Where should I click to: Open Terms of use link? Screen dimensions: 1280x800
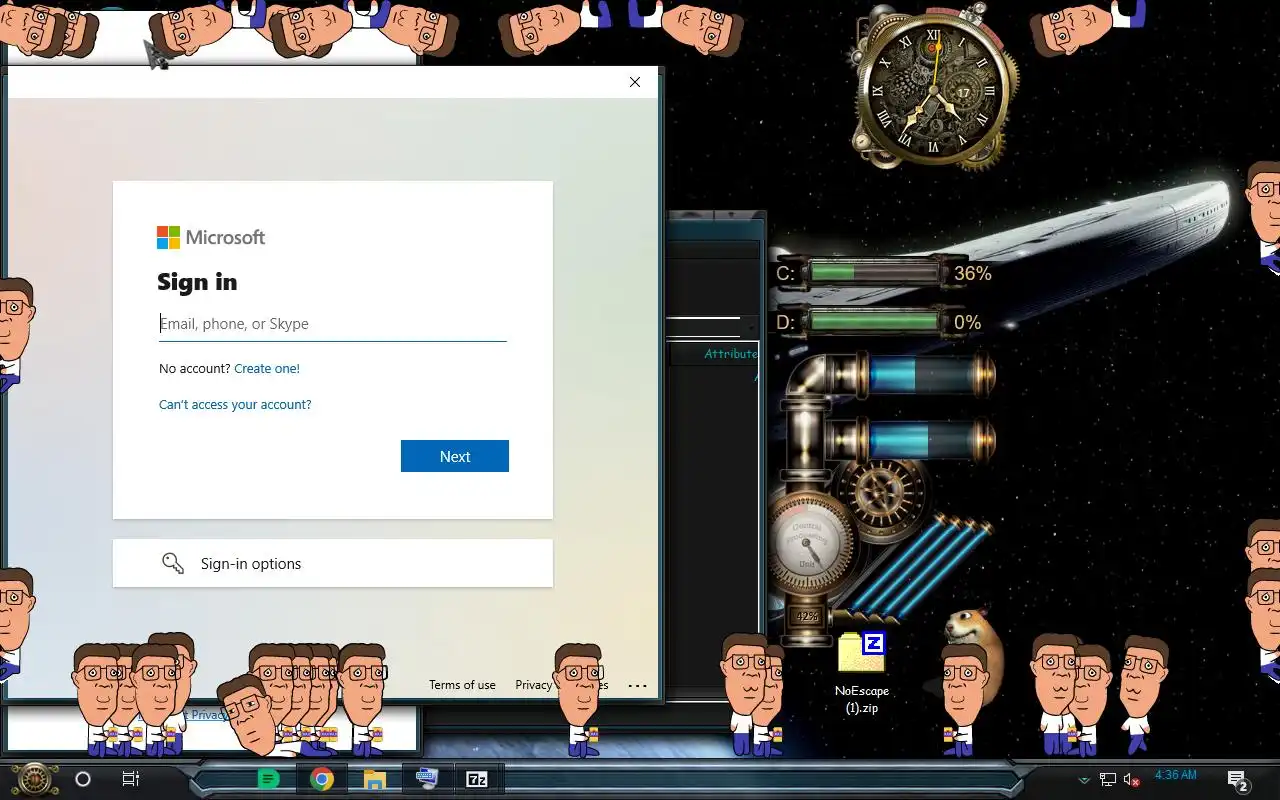462,685
